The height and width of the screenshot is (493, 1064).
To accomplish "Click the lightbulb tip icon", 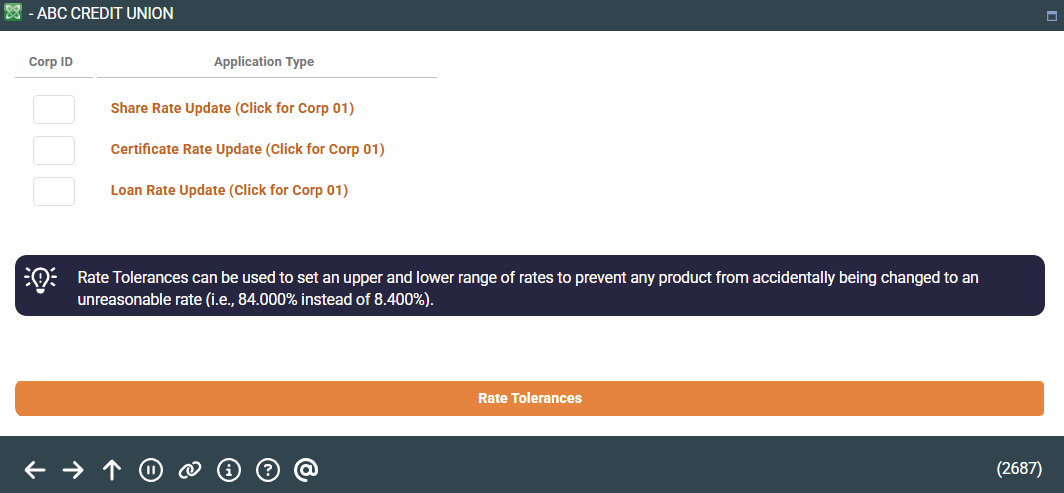I will [x=40, y=279].
